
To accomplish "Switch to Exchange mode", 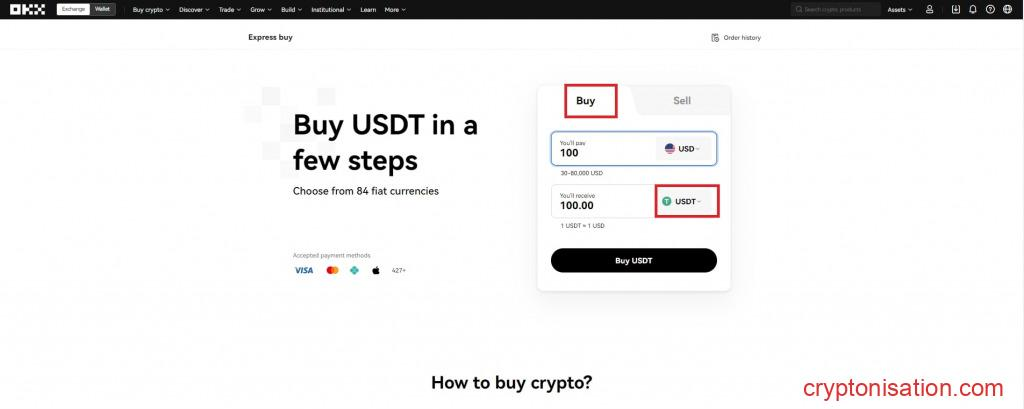I will [72, 9].
